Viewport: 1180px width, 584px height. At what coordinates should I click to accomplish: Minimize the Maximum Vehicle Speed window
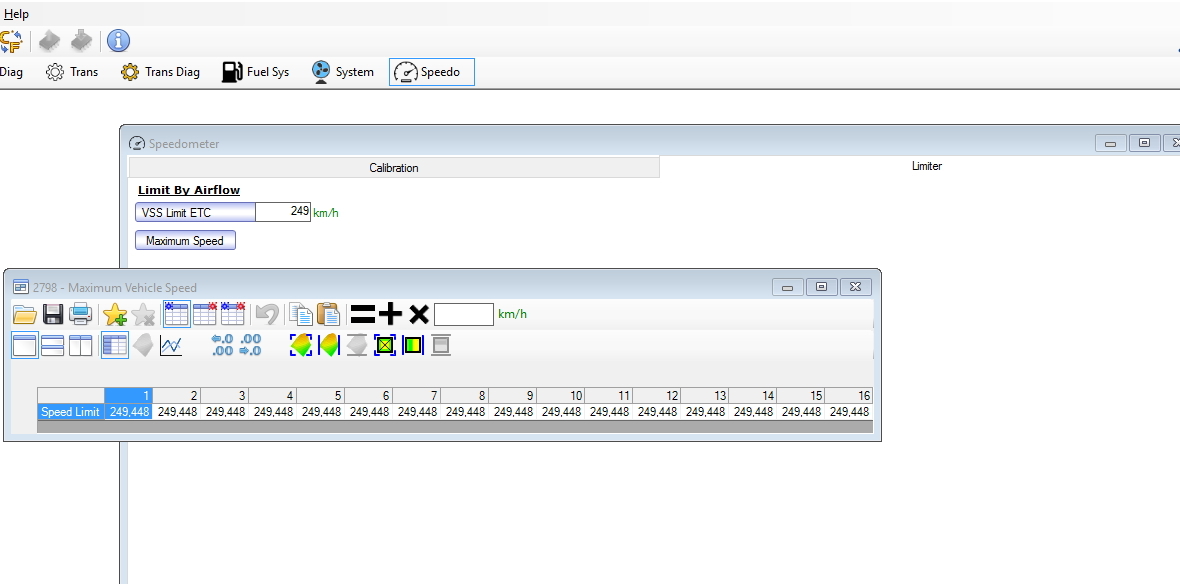click(x=788, y=287)
